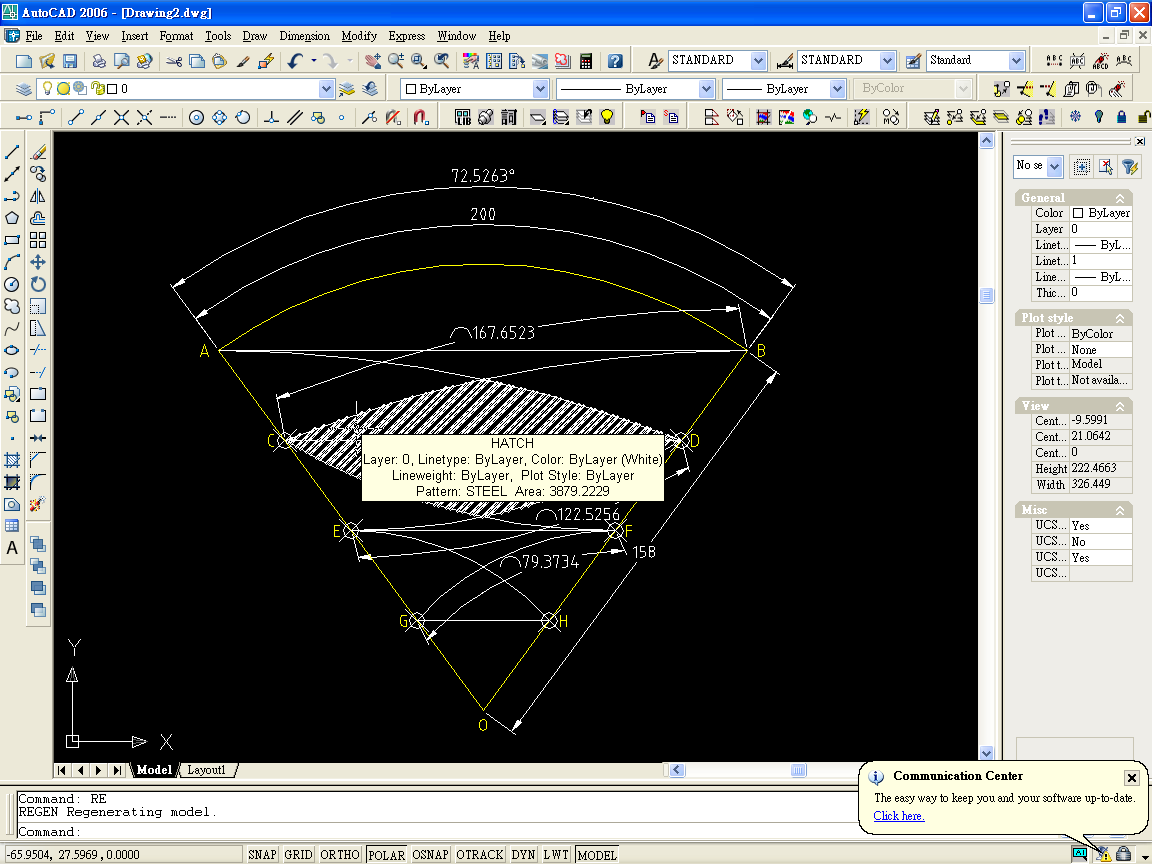Toggle MODEL space button
Viewport: 1152px width, 864px height.
[597, 854]
